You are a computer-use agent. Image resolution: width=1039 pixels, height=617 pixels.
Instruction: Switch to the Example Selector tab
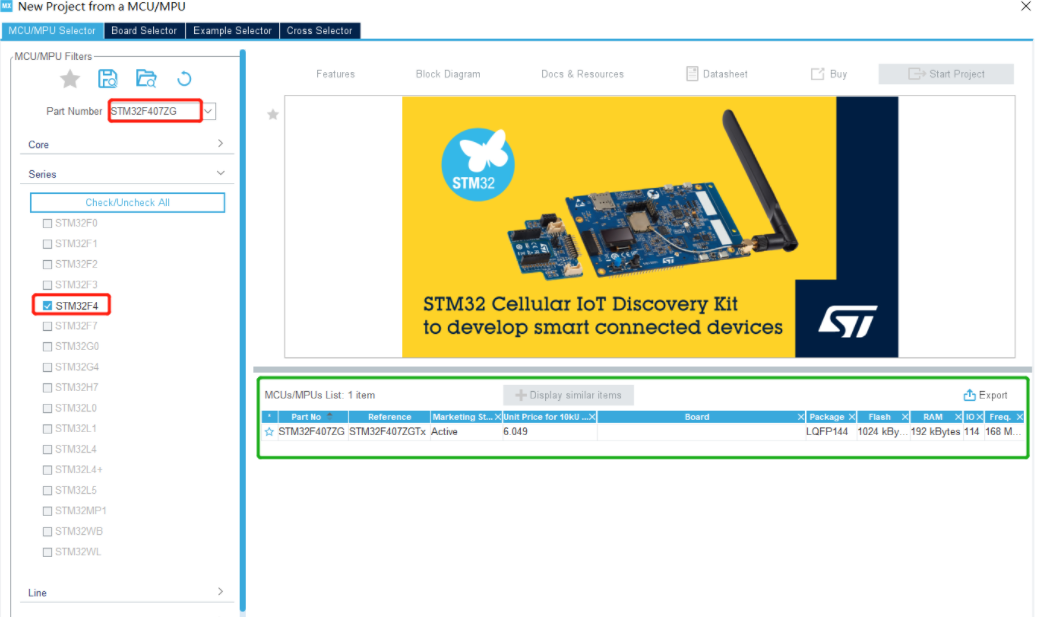pyautogui.click(x=233, y=30)
